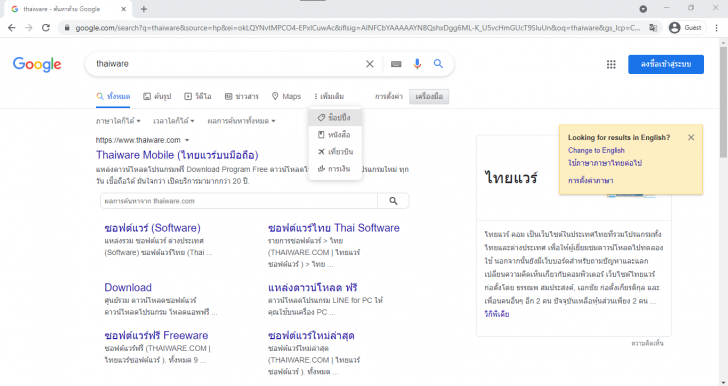Expand the ภาษาใดก็ได้ language filter
The height and width of the screenshot is (386, 728).
pos(118,121)
